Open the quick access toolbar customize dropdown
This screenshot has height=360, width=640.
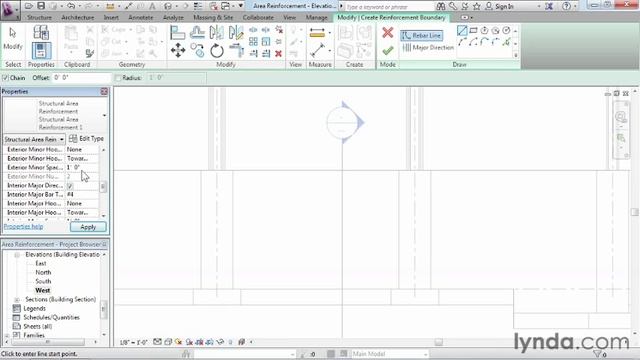[x=241, y=6]
